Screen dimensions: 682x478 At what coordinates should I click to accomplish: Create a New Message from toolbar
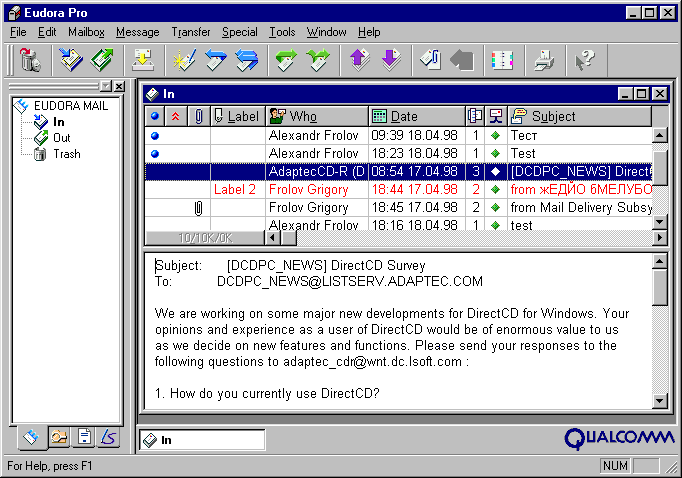pyautogui.click(x=184, y=60)
